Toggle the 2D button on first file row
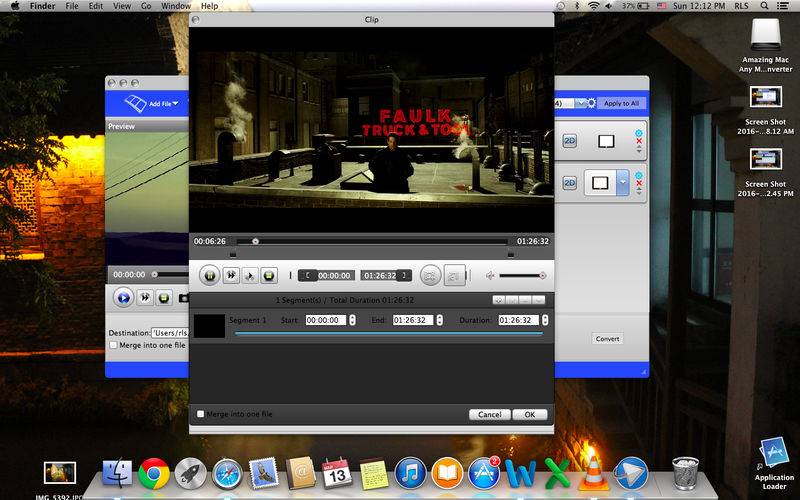This screenshot has width=800, height=500. click(x=569, y=141)
